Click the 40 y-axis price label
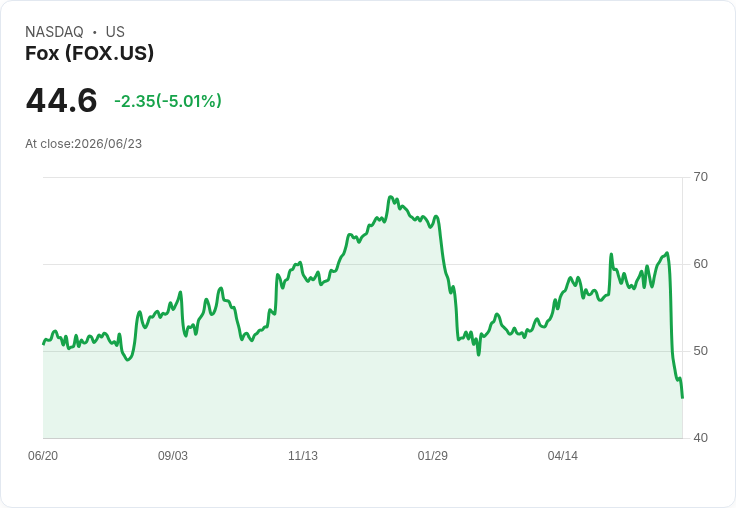The width and height of the screenshot is (736, 508). click(x=700, y=438)
